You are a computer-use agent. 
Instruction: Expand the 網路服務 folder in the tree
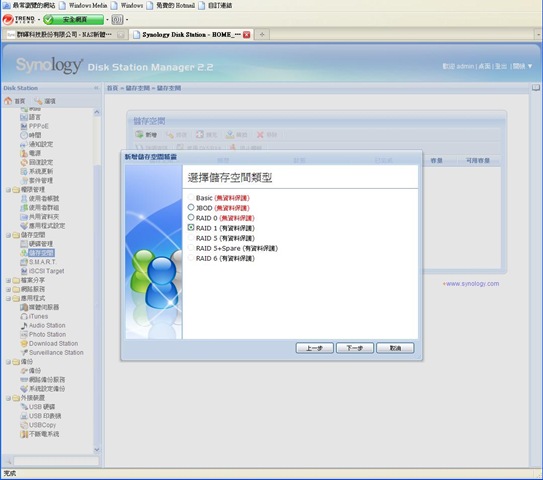pyautogui.click(x=8, y=289)
